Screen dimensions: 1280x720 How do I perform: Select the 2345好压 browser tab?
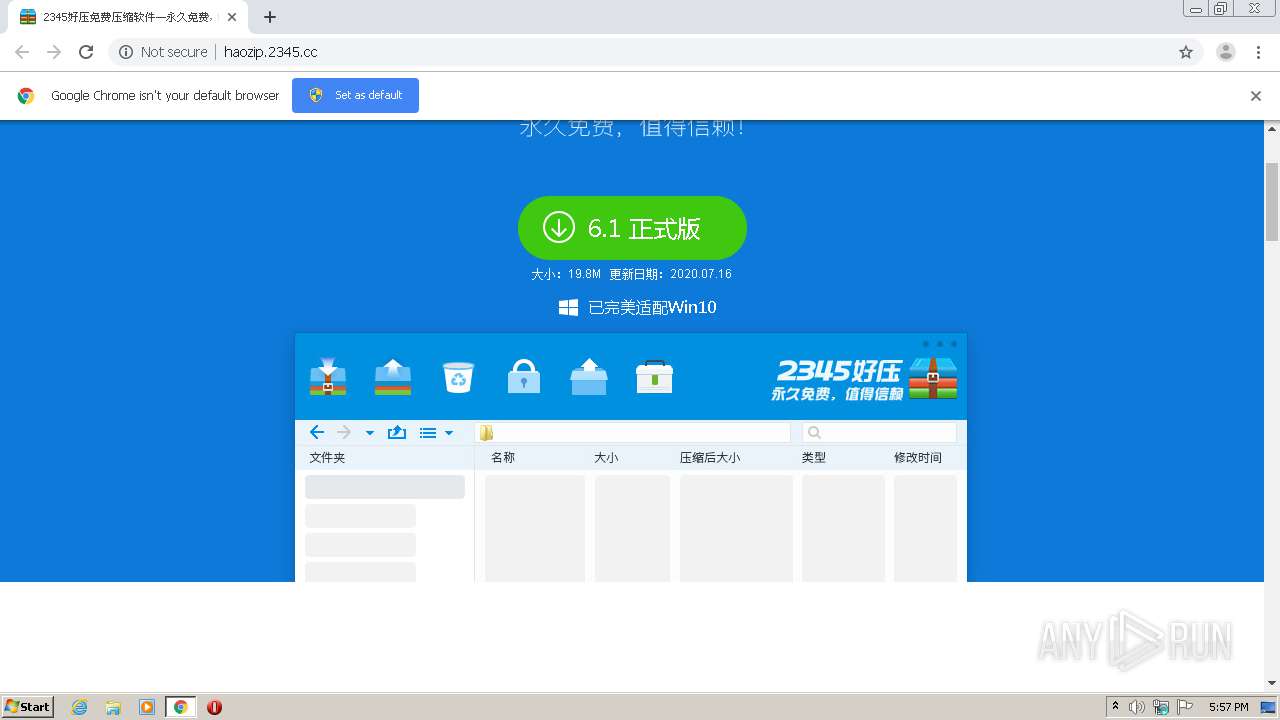[126, 17]
